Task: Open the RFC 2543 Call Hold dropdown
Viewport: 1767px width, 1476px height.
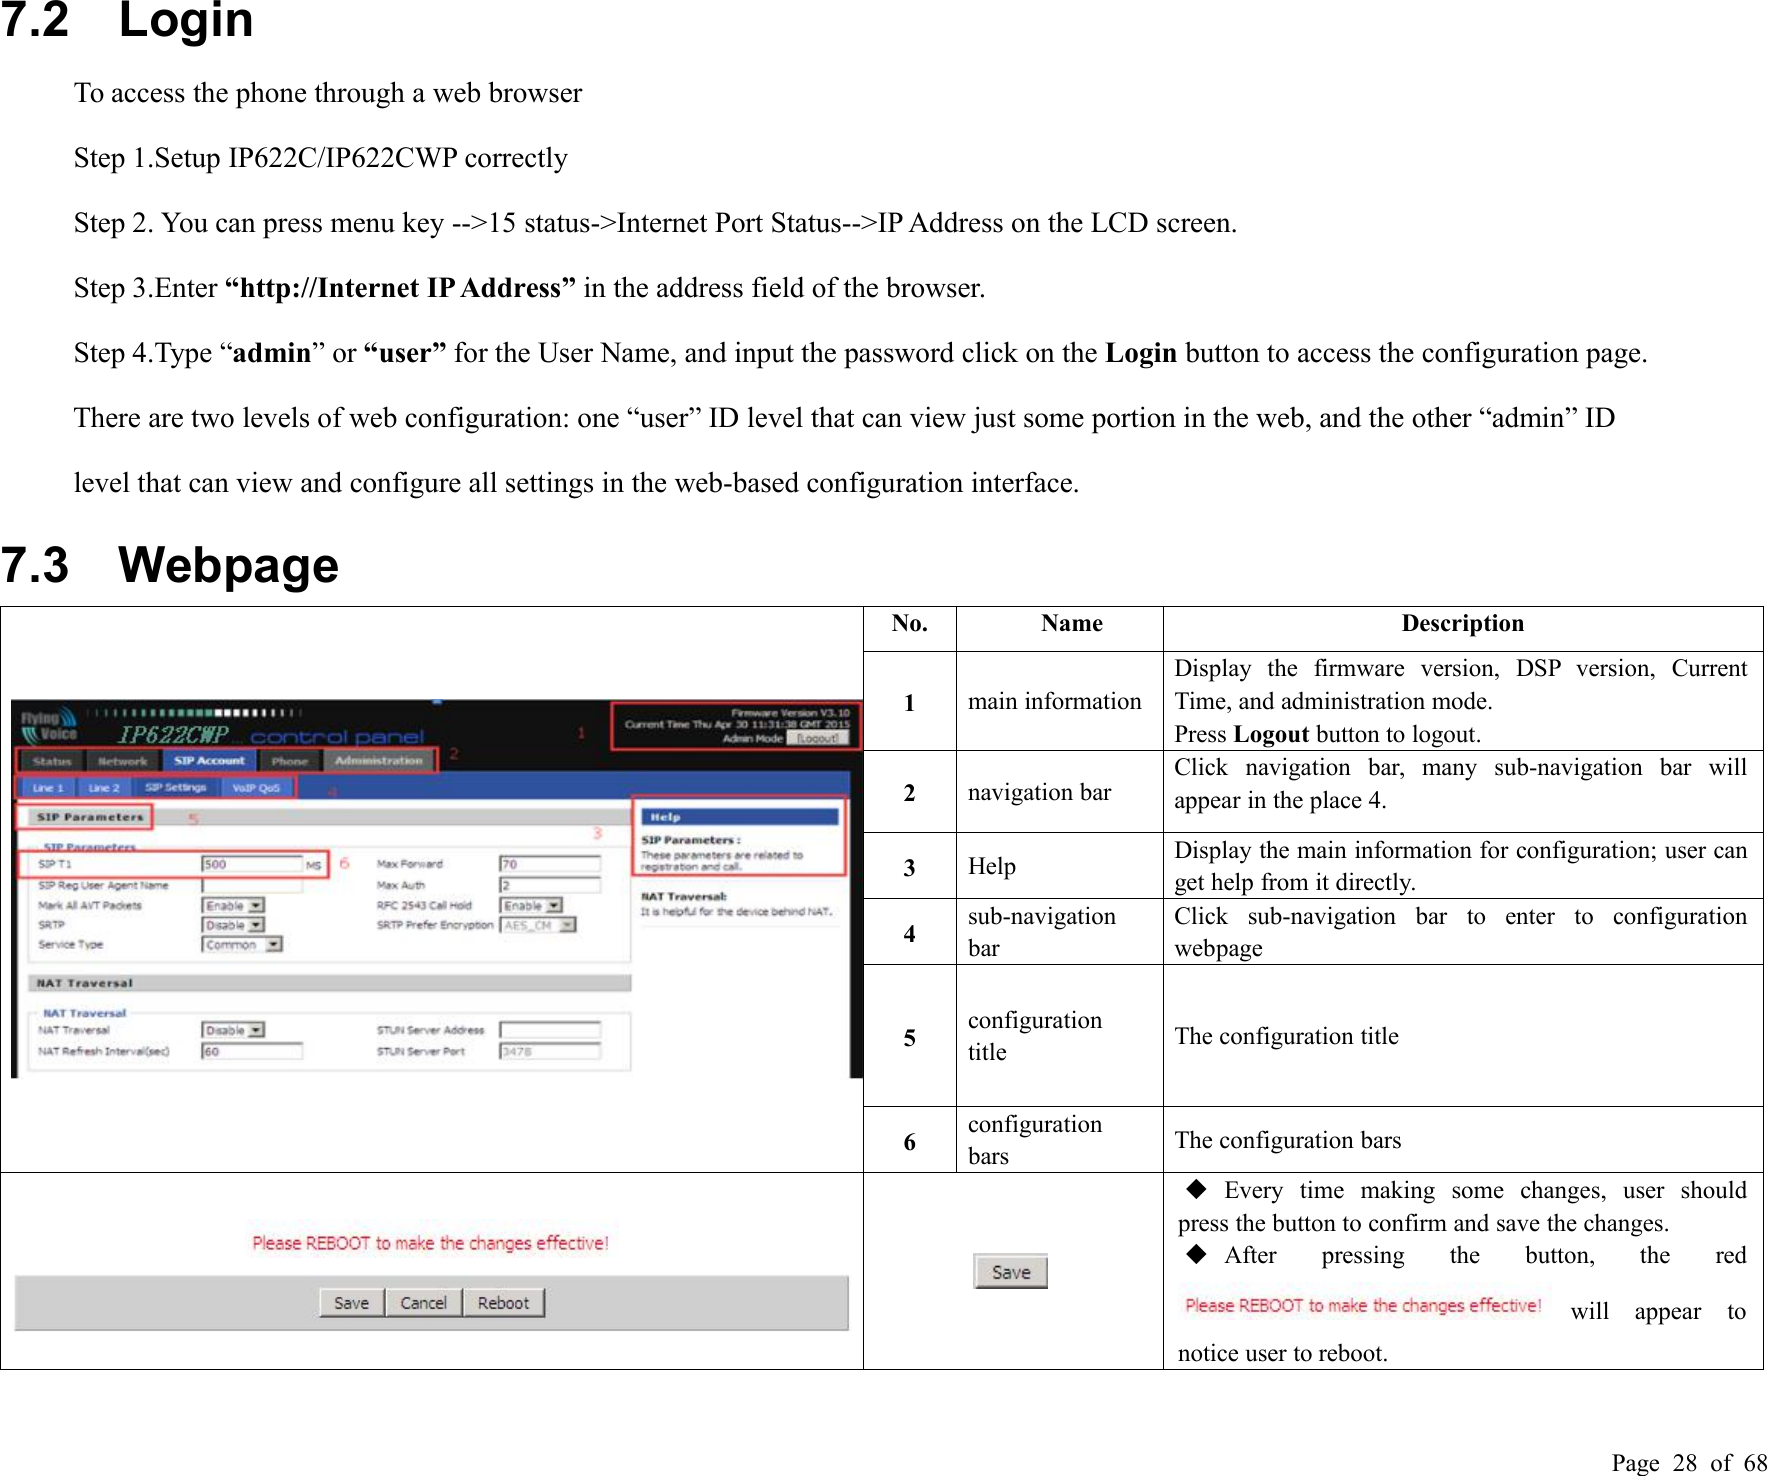Action: click(531, 905)
